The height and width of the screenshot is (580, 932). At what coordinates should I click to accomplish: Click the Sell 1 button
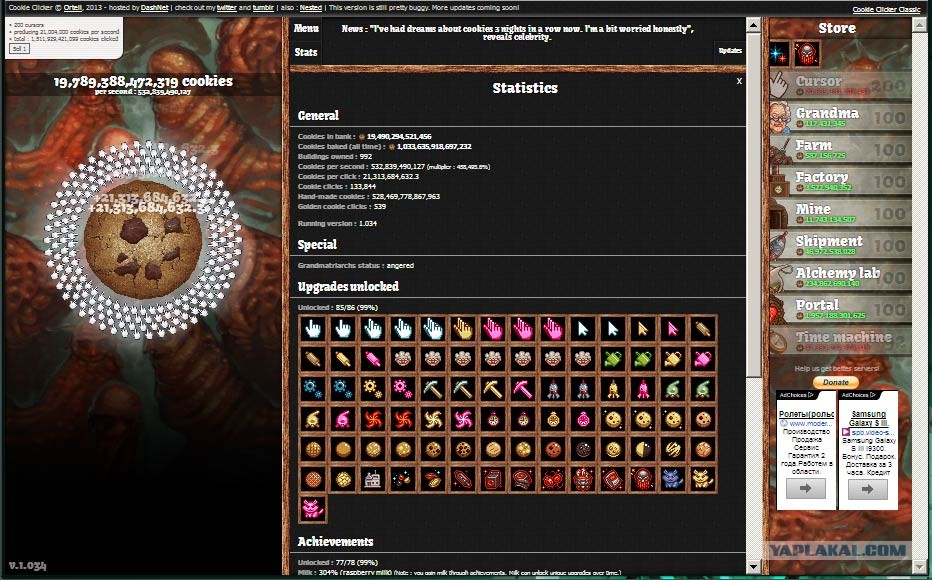tap(20, 49)
